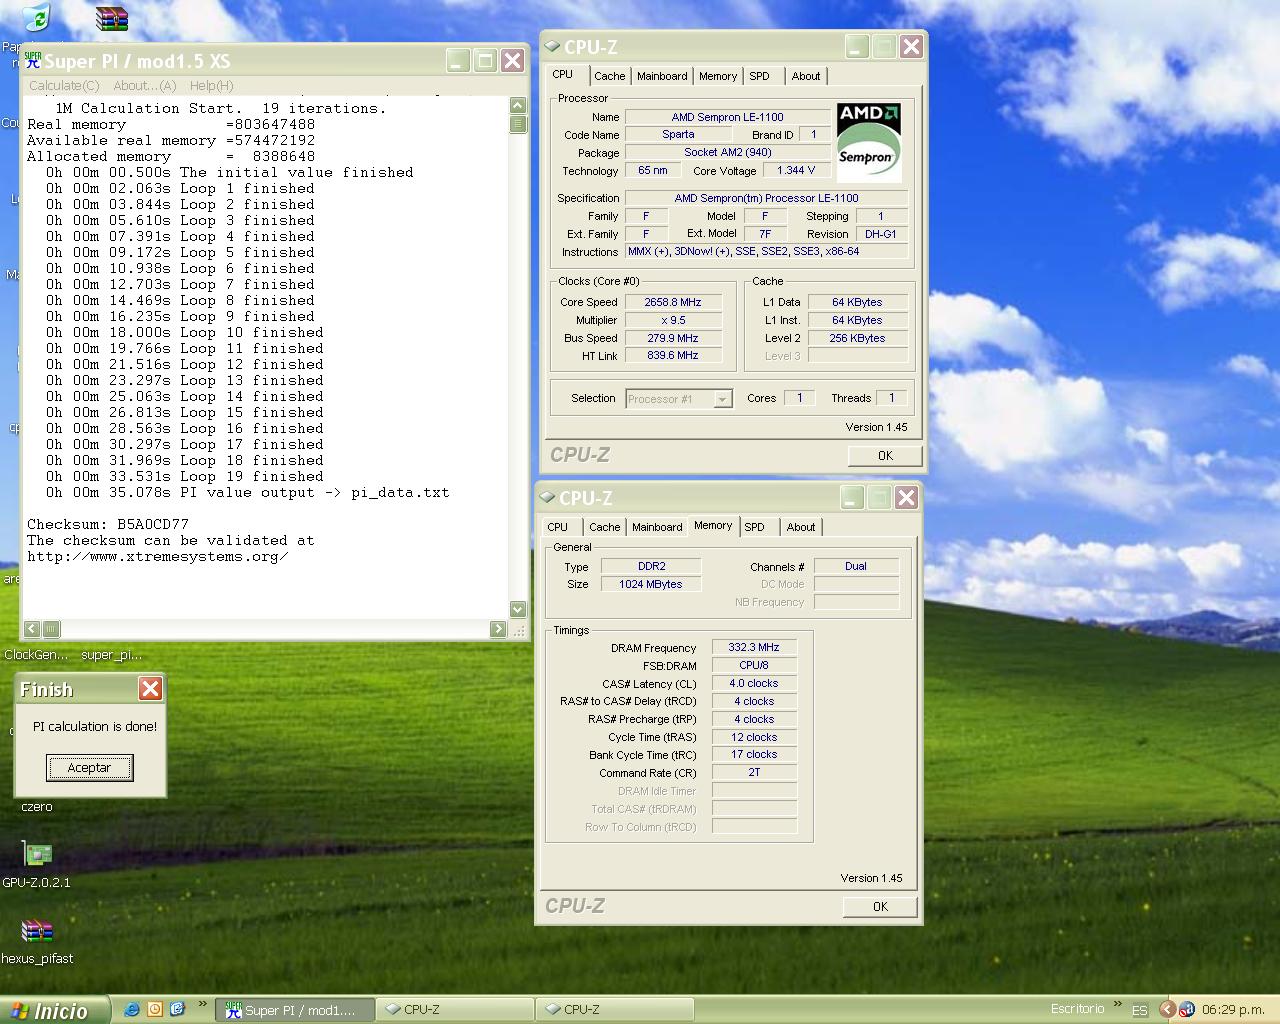Image resolution: width=1280 pixels, height=1024 pixels.
Task: Open the czero desktop shortcut
Action: coord(36,806)
